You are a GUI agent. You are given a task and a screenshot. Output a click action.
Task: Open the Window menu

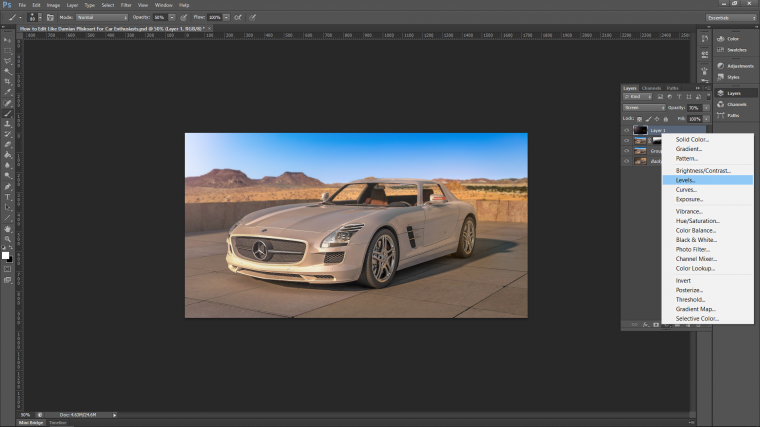(163, 5)
